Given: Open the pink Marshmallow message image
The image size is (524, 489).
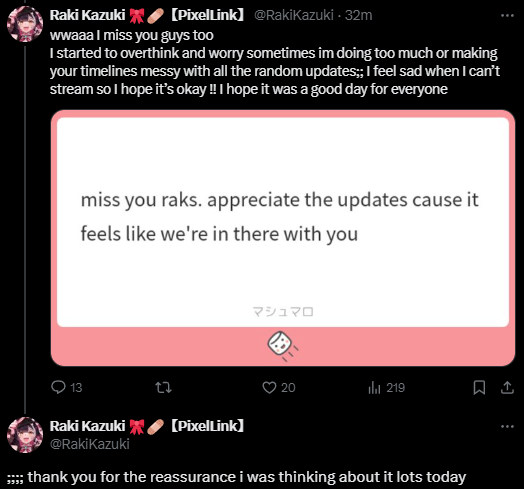Looking at the screenshot, I should tap(283, 238).
